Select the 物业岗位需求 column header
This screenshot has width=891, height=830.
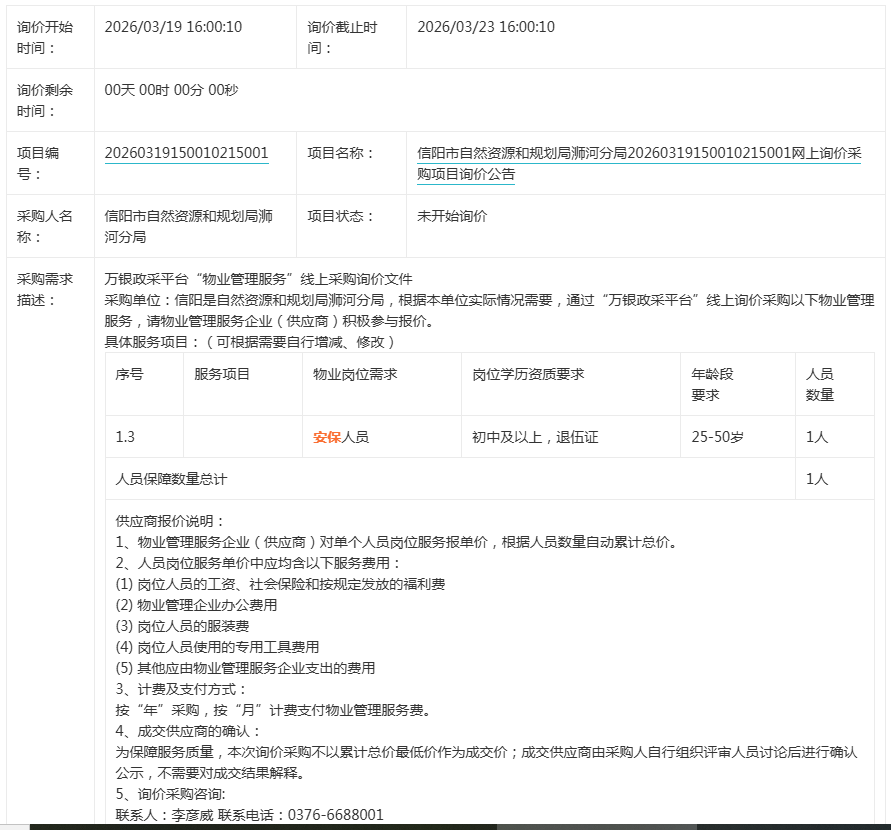355,374
